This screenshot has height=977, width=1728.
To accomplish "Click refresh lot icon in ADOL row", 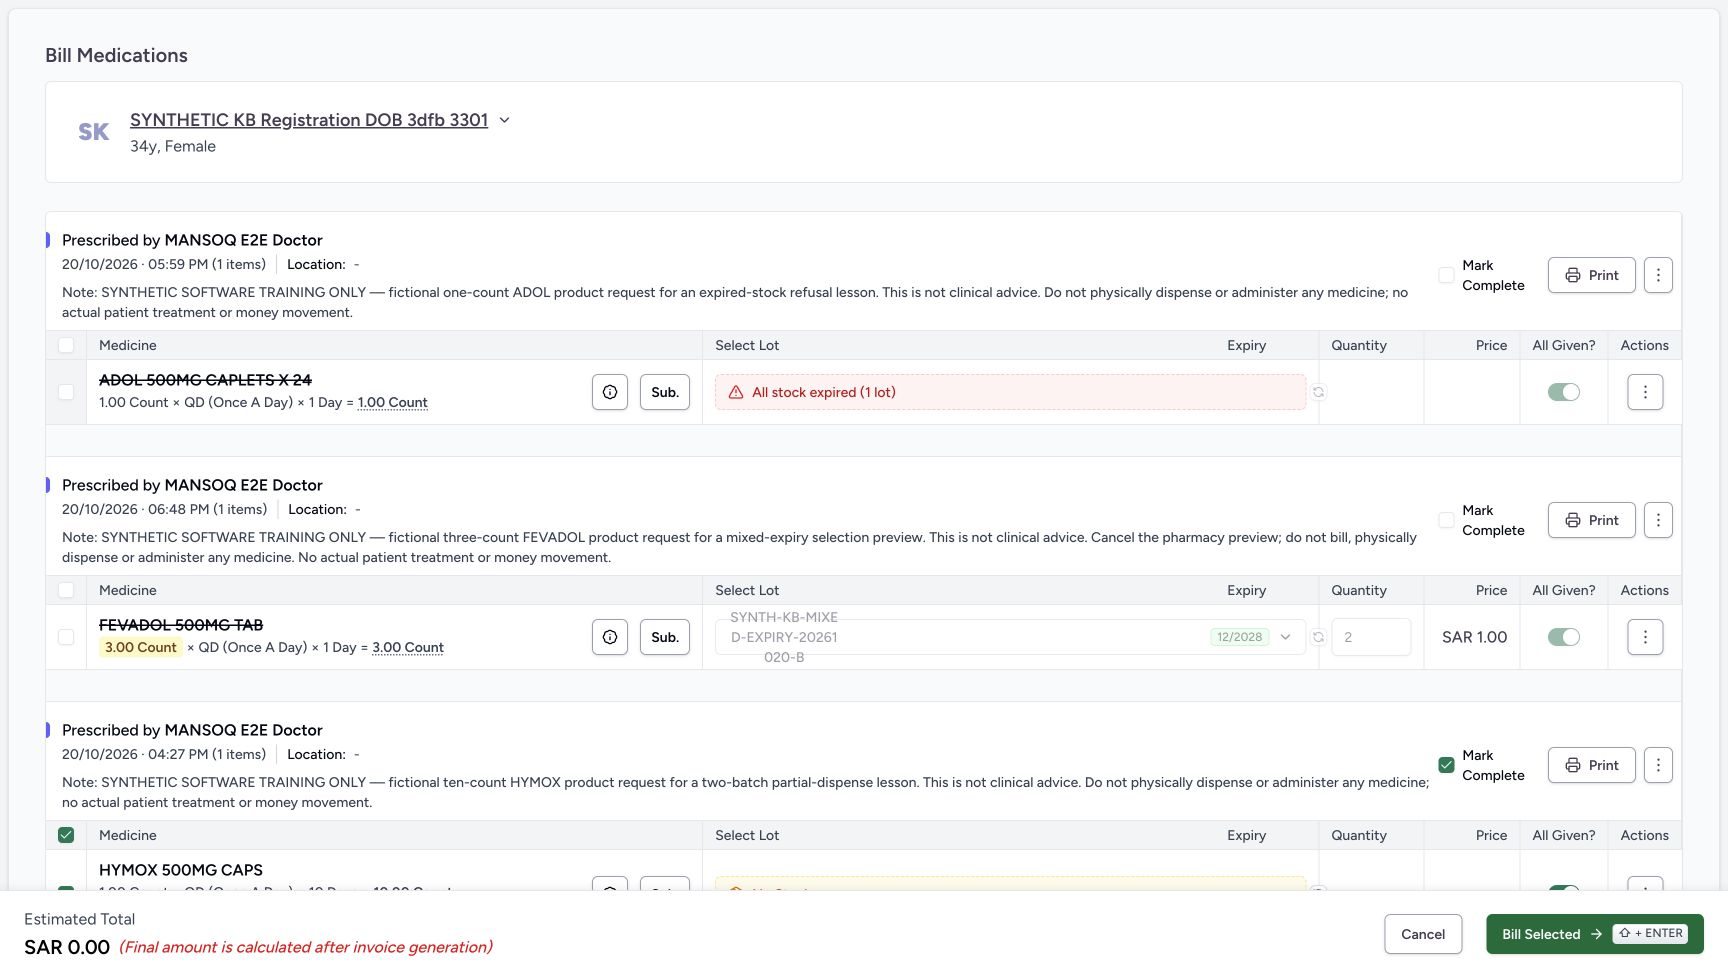I will point(1318,392).
